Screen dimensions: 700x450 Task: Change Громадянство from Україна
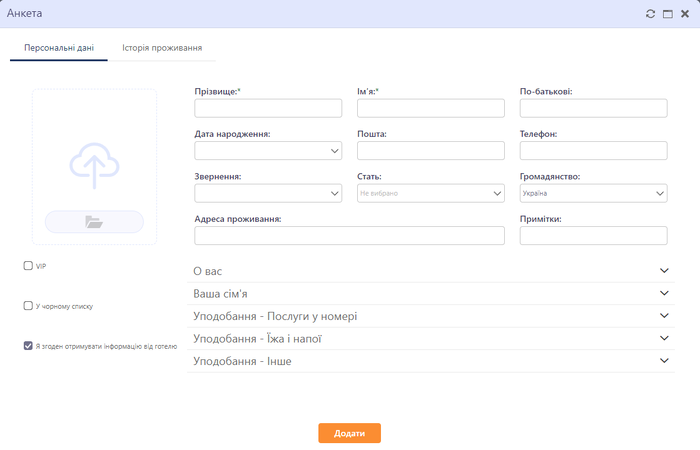[x=593, y=194]
